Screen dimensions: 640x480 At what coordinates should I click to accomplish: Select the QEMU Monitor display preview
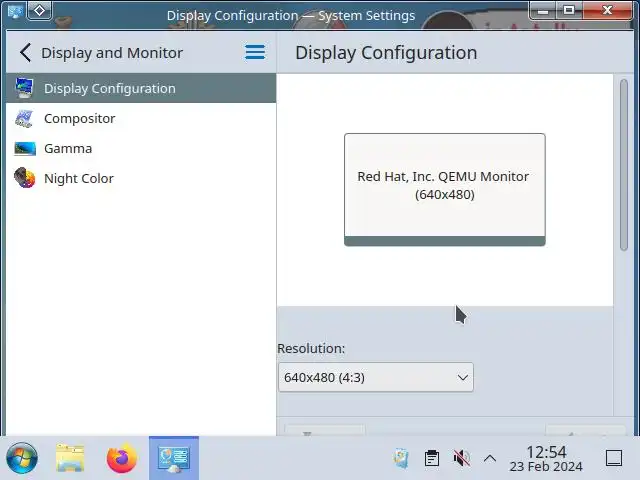(444, 189)
